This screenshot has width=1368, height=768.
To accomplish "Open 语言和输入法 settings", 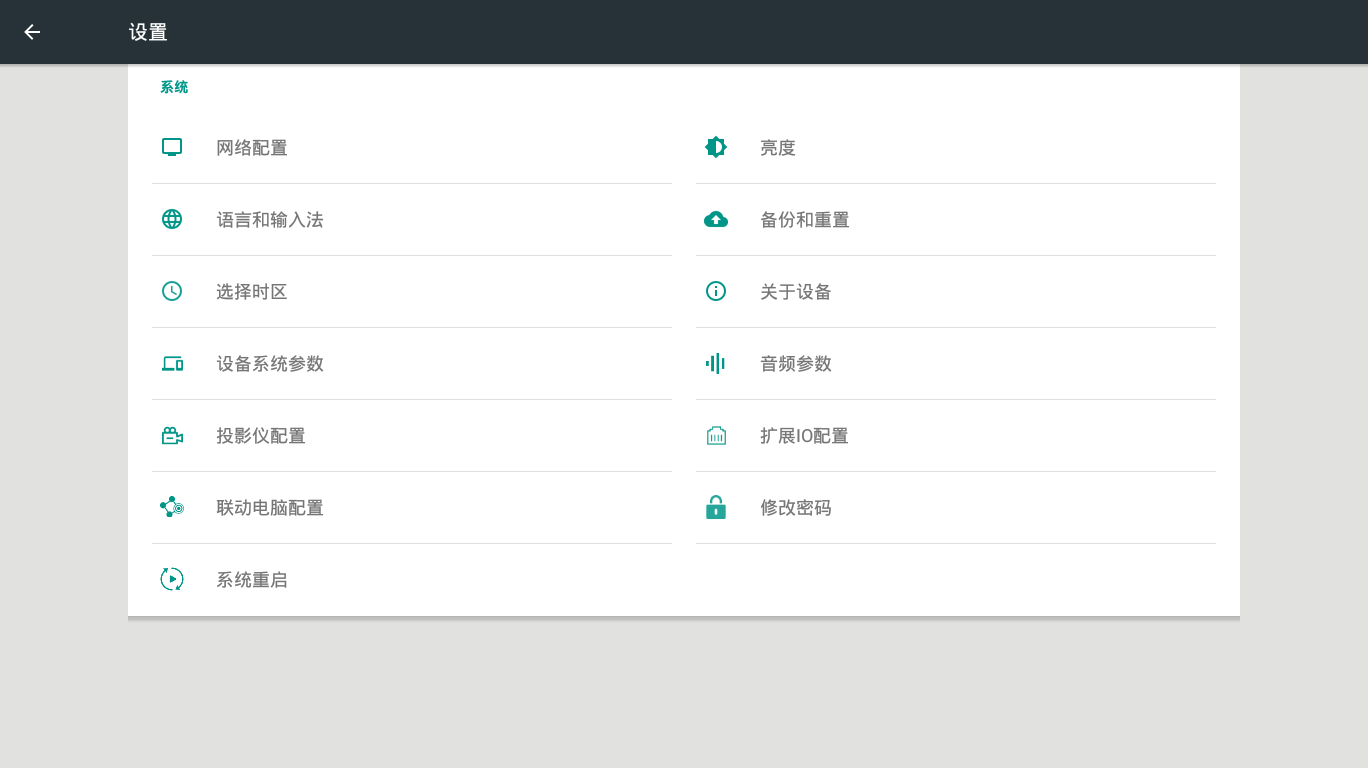I will (x=270, y=220).
